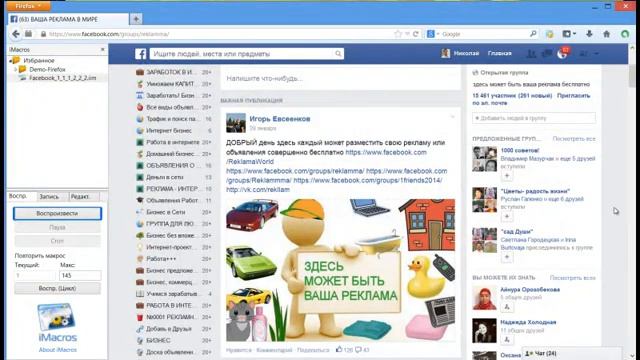Image resolution: width=640 pixels, height=360 pixels.
Task: Open the friend requests icon
Action: [x=531, y=53]
